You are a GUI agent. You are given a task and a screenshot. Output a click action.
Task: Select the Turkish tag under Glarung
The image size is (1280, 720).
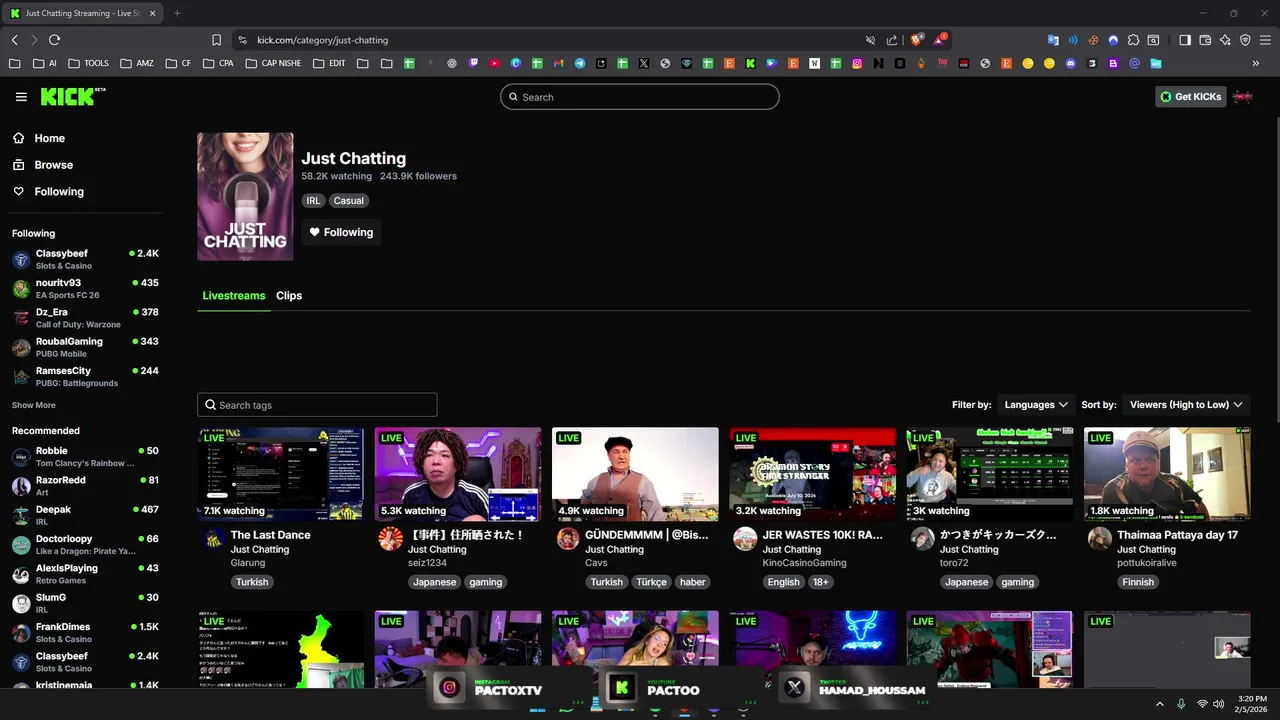coord(252,582)
